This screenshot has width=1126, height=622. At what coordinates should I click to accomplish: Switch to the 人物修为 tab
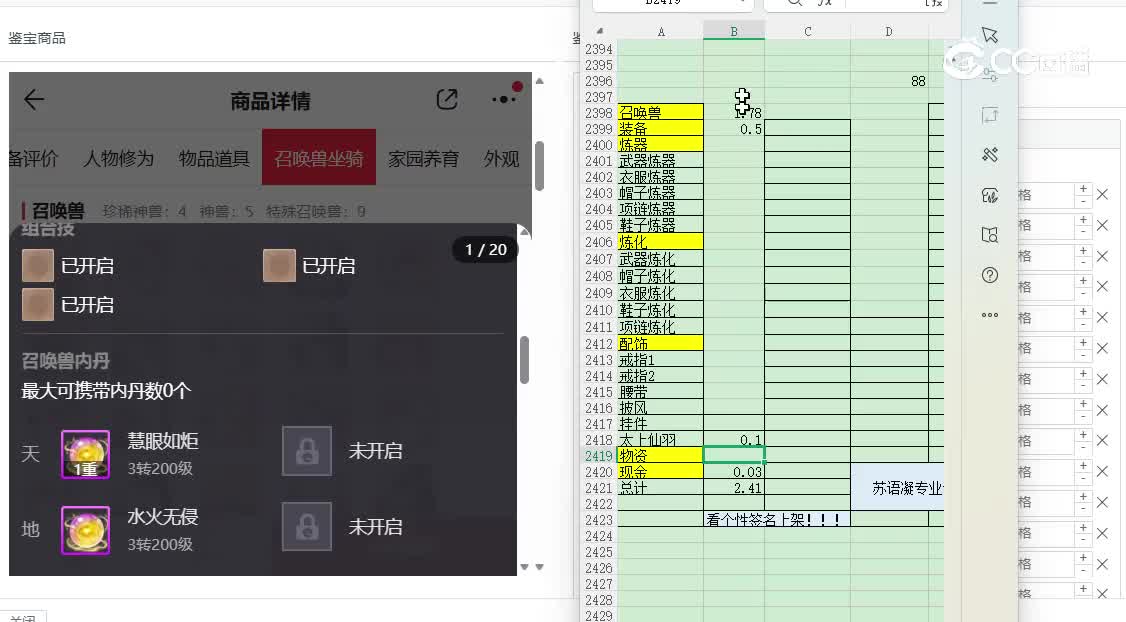pos(118,158)
